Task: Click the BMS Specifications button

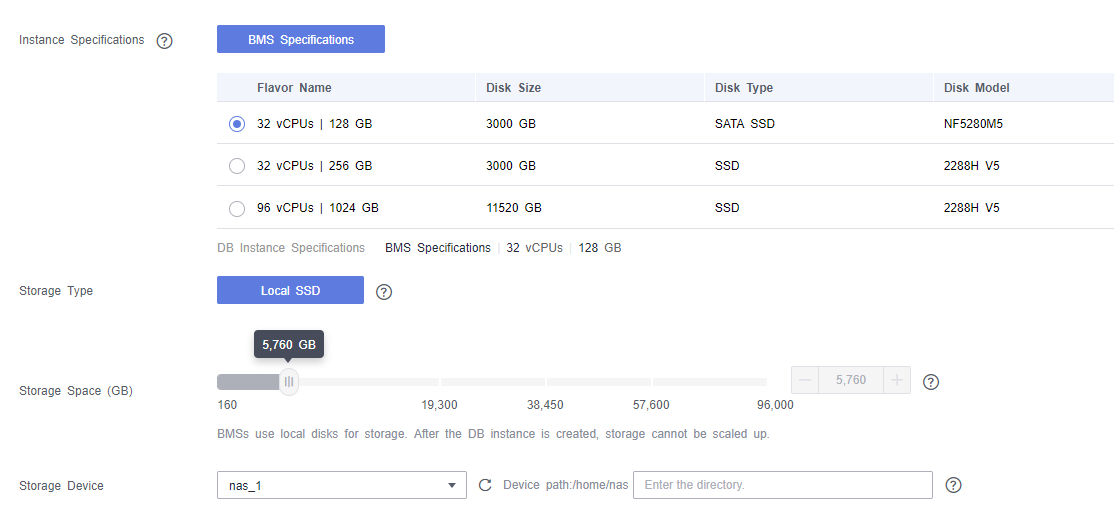Action: coord(300,40)
